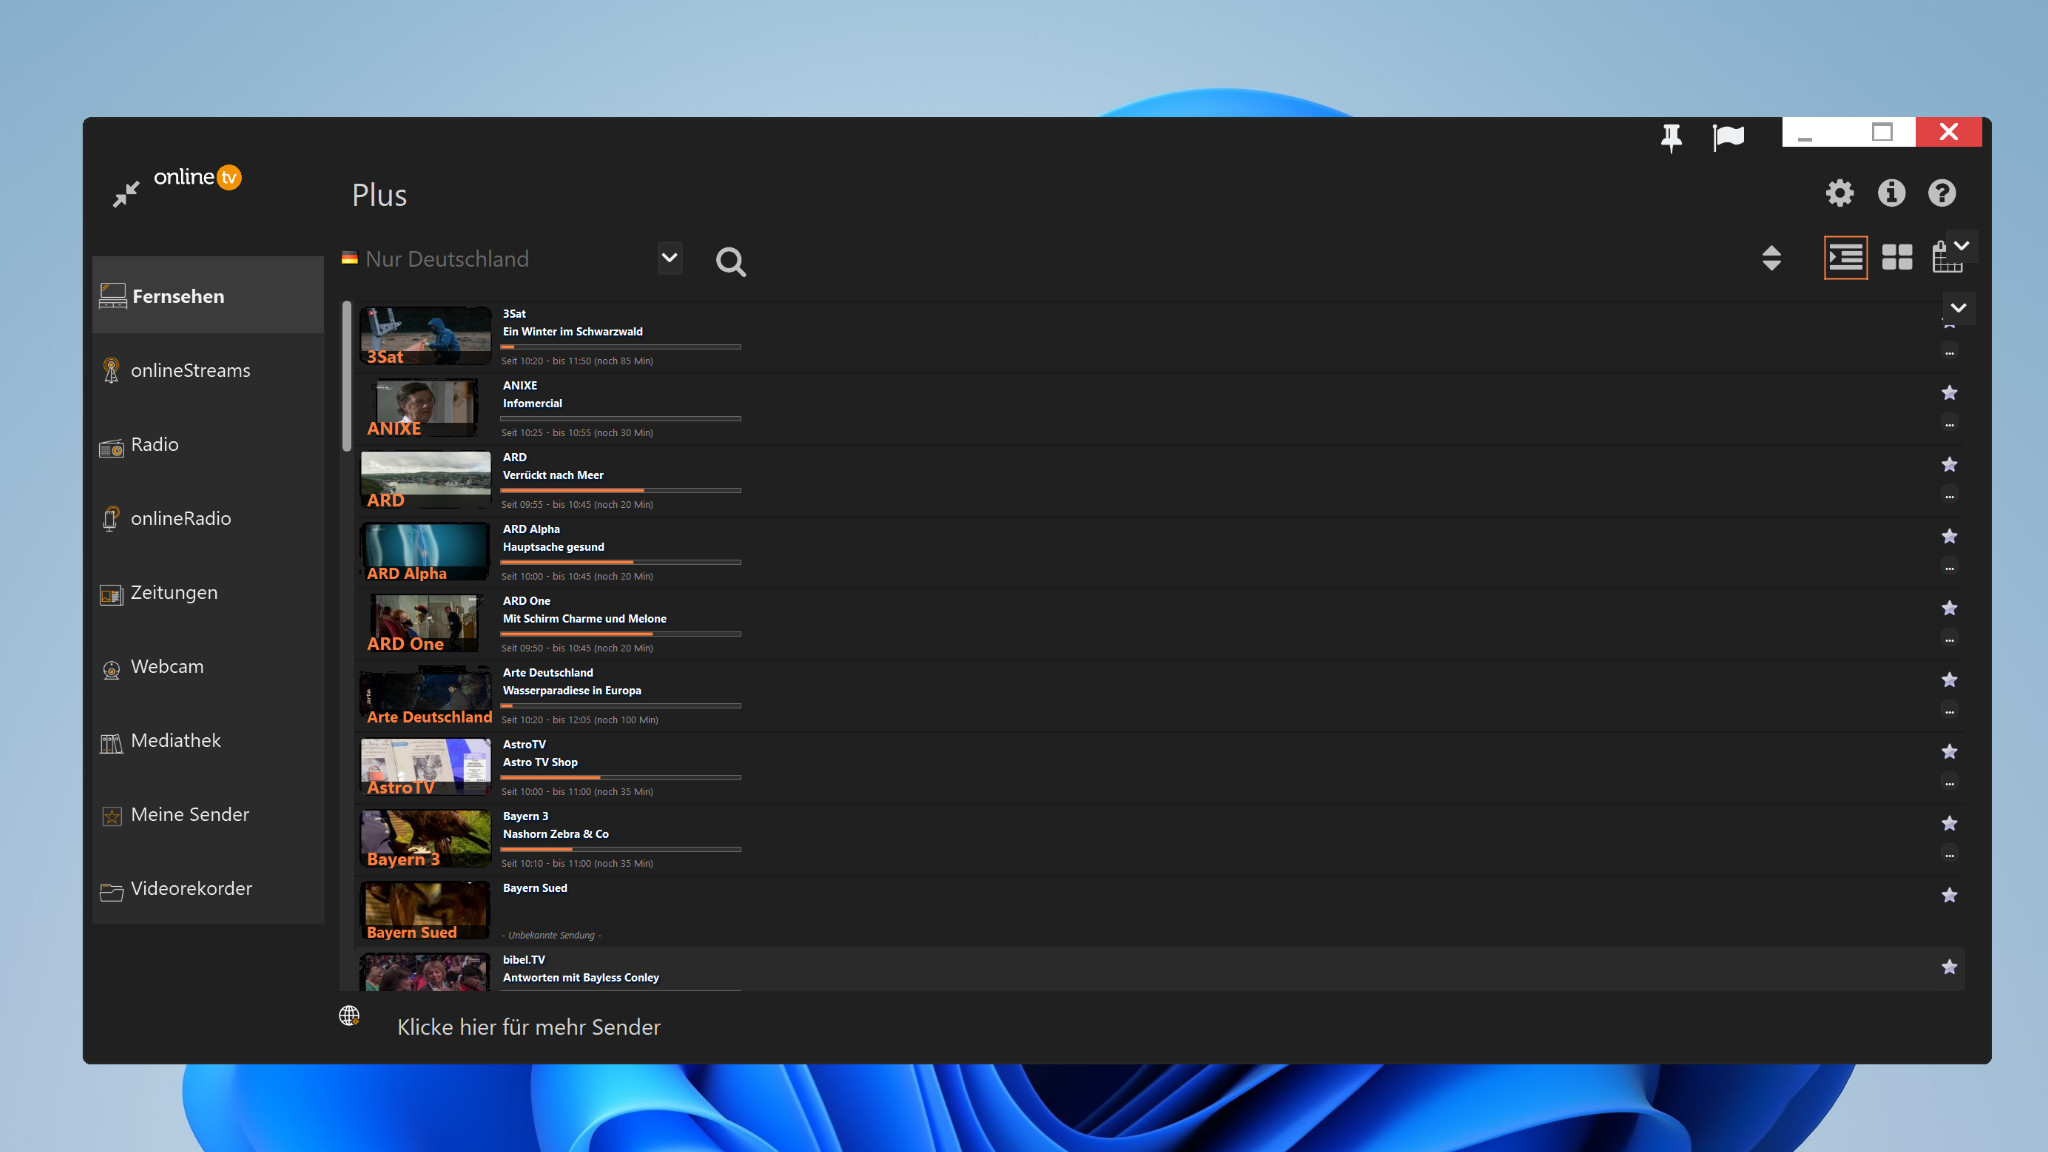
Task: Click the globe icon at bottom
Action: click(349, 1016)
